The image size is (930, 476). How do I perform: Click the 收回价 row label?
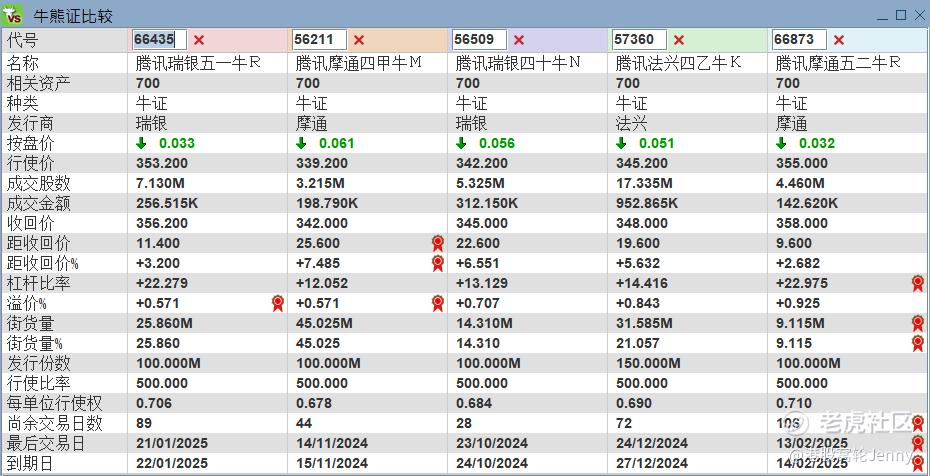pyautogui.click(x=30, y=223)
